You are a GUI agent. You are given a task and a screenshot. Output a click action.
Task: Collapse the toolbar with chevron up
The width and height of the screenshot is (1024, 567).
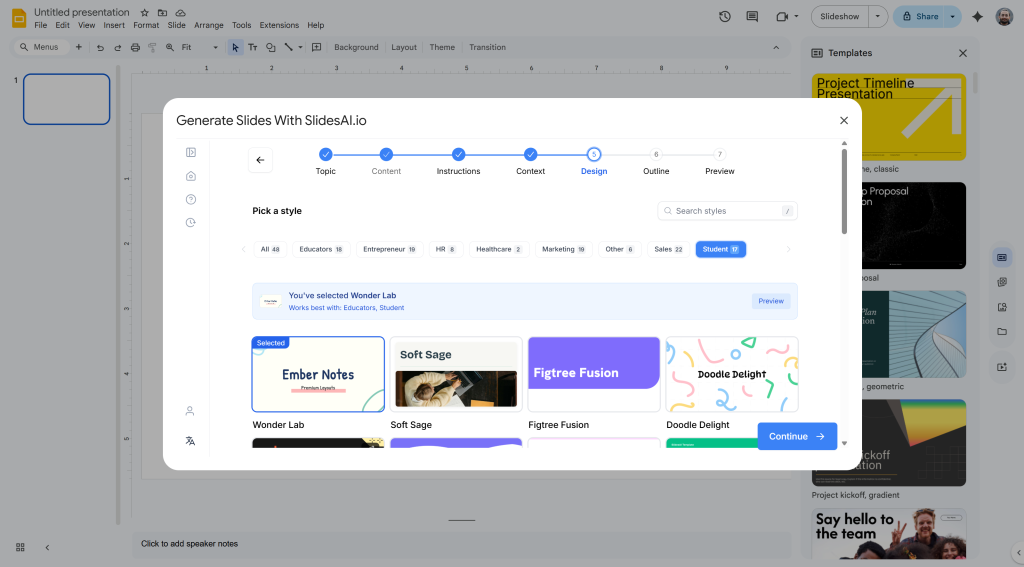[776, 47]
